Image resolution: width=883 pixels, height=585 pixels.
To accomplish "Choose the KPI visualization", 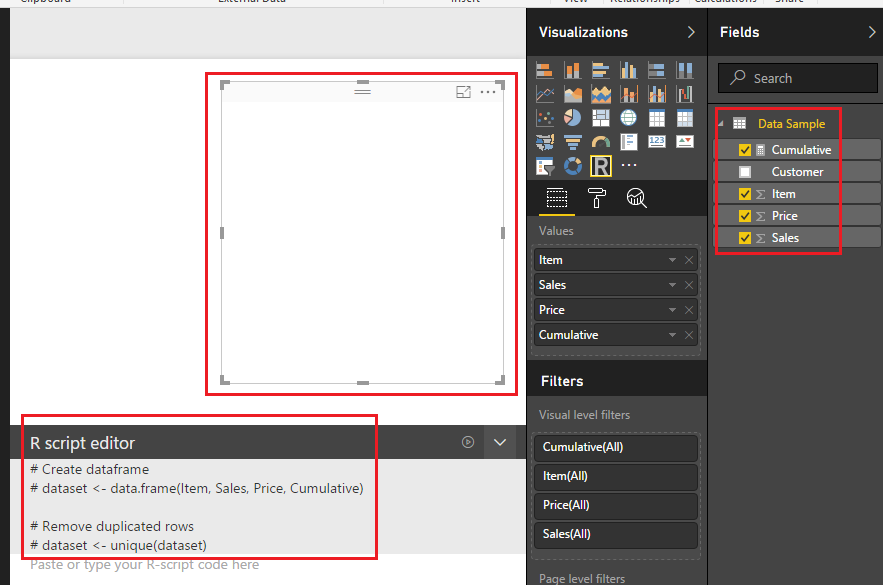I will pos(685,142).
